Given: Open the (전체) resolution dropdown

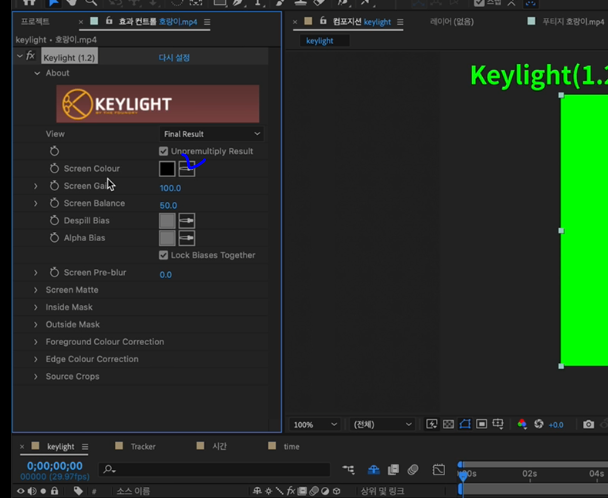Looking at the screenshot, I should pos(382,424).
